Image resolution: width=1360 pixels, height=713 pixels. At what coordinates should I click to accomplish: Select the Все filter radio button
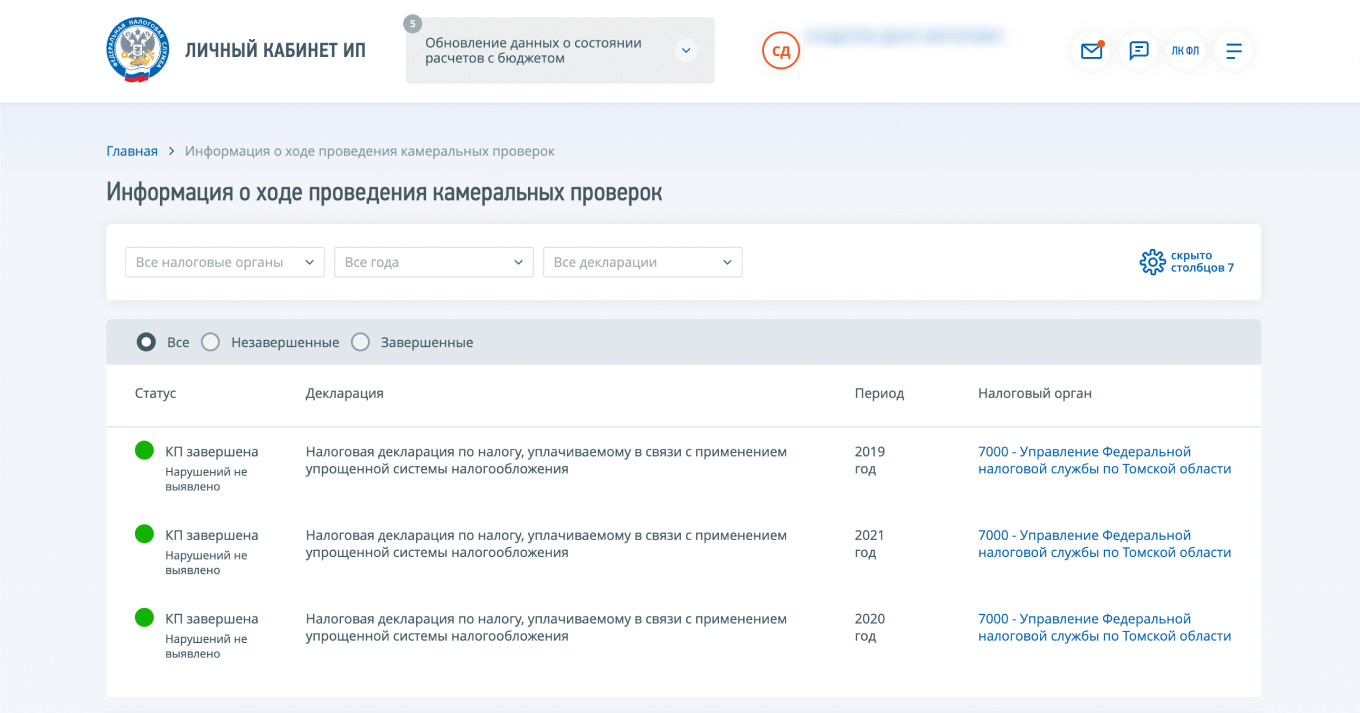point(145,341)
